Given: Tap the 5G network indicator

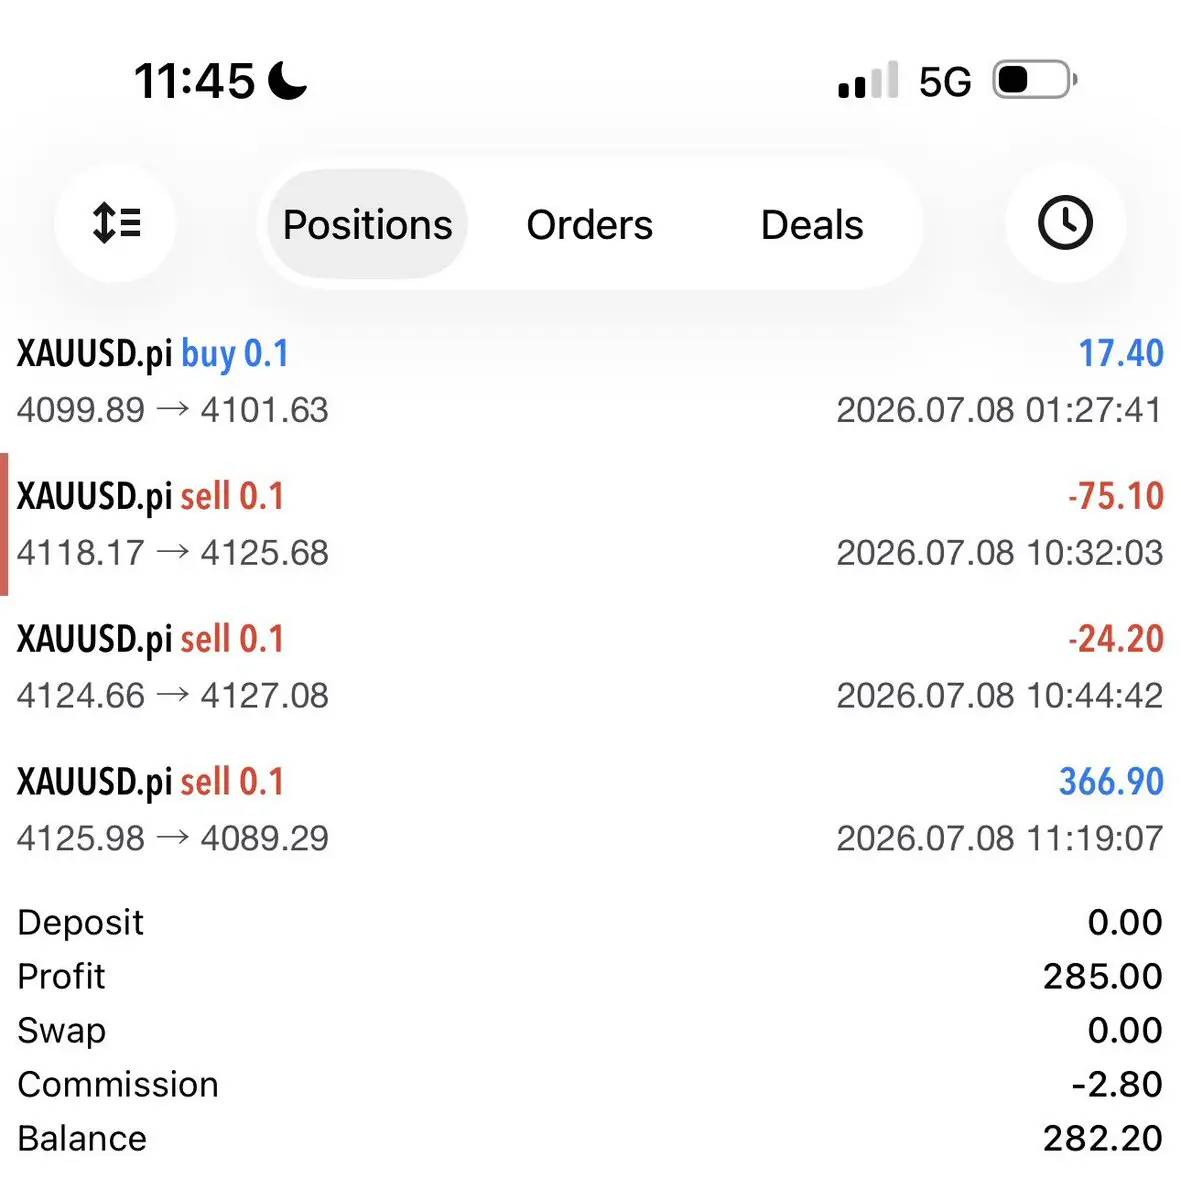Looking at the screenshot, I should click(945, 82).
